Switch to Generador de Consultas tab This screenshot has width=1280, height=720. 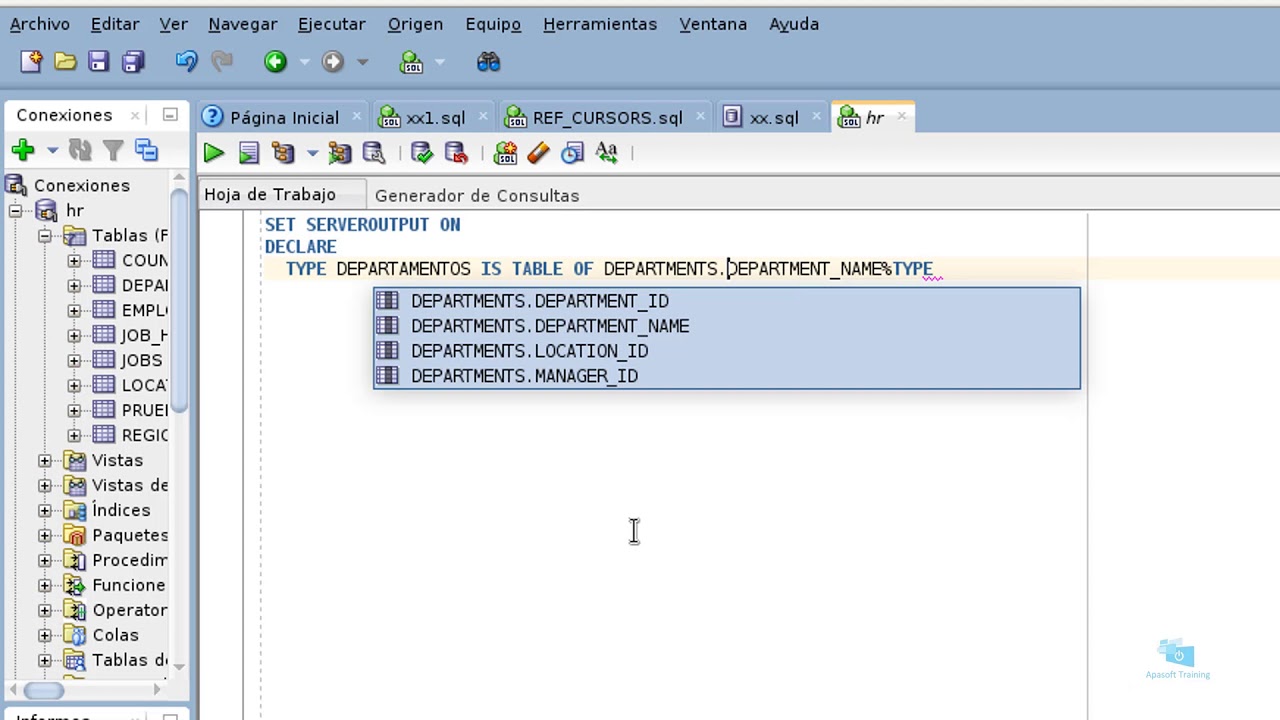(x=477, y=195)
